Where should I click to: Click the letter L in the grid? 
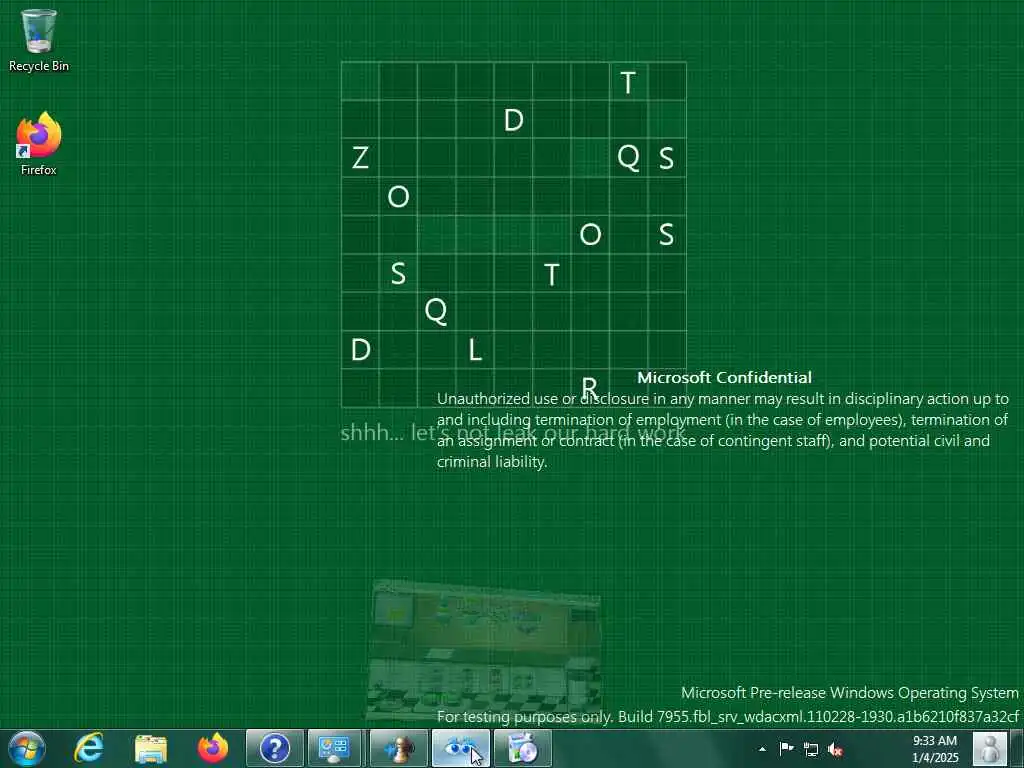[x=475, y=350]
